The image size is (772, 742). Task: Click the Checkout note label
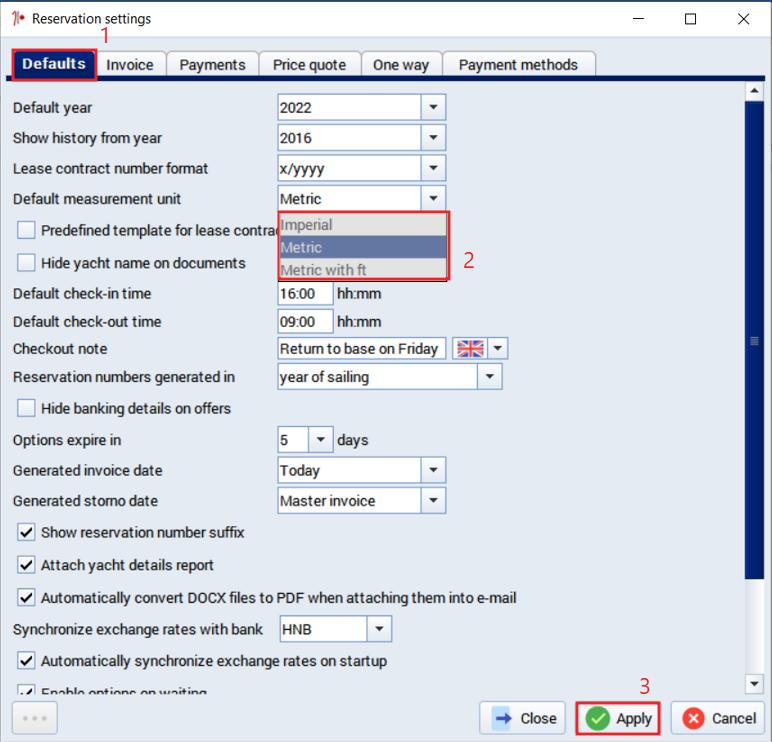60,349
